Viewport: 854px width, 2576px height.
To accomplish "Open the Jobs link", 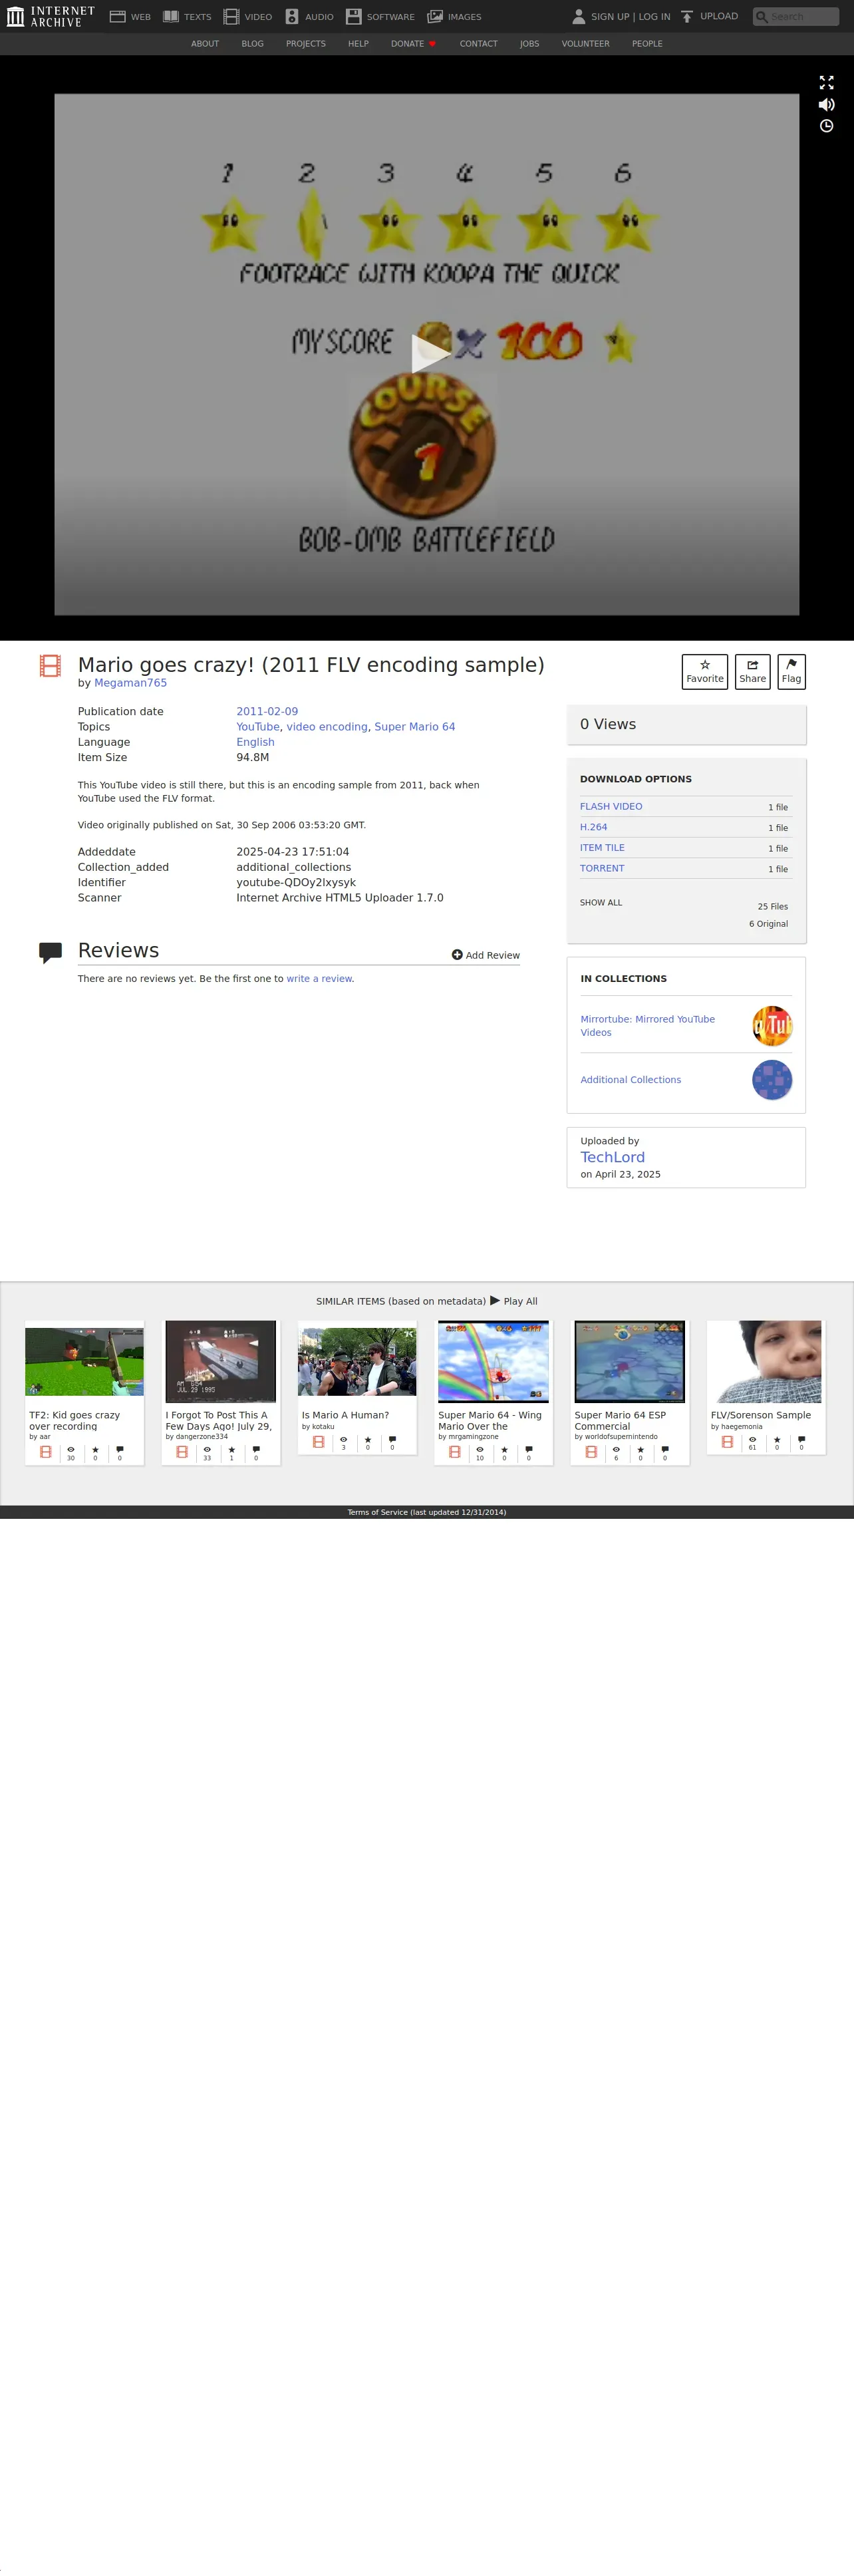I will coord(529,44).
